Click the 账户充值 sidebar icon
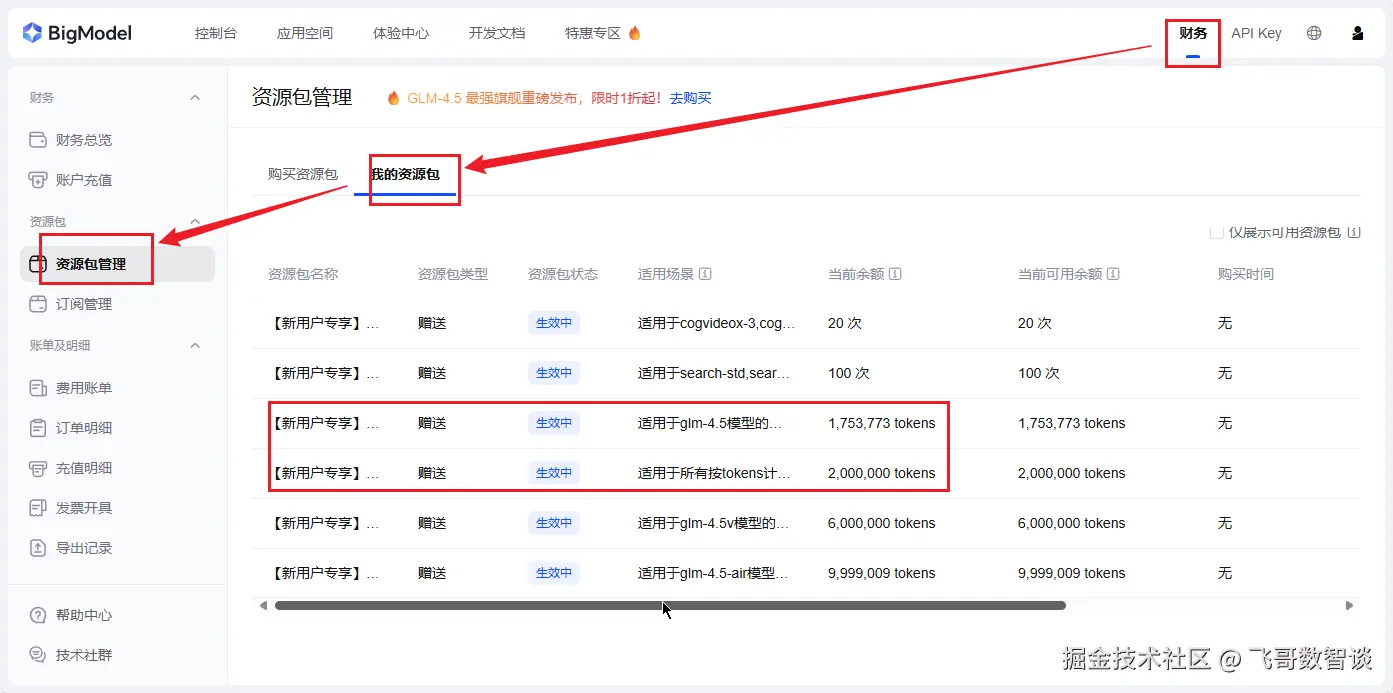Image resolution: width=1393 pixels, height=693 pixels. (x=38, y=180)
